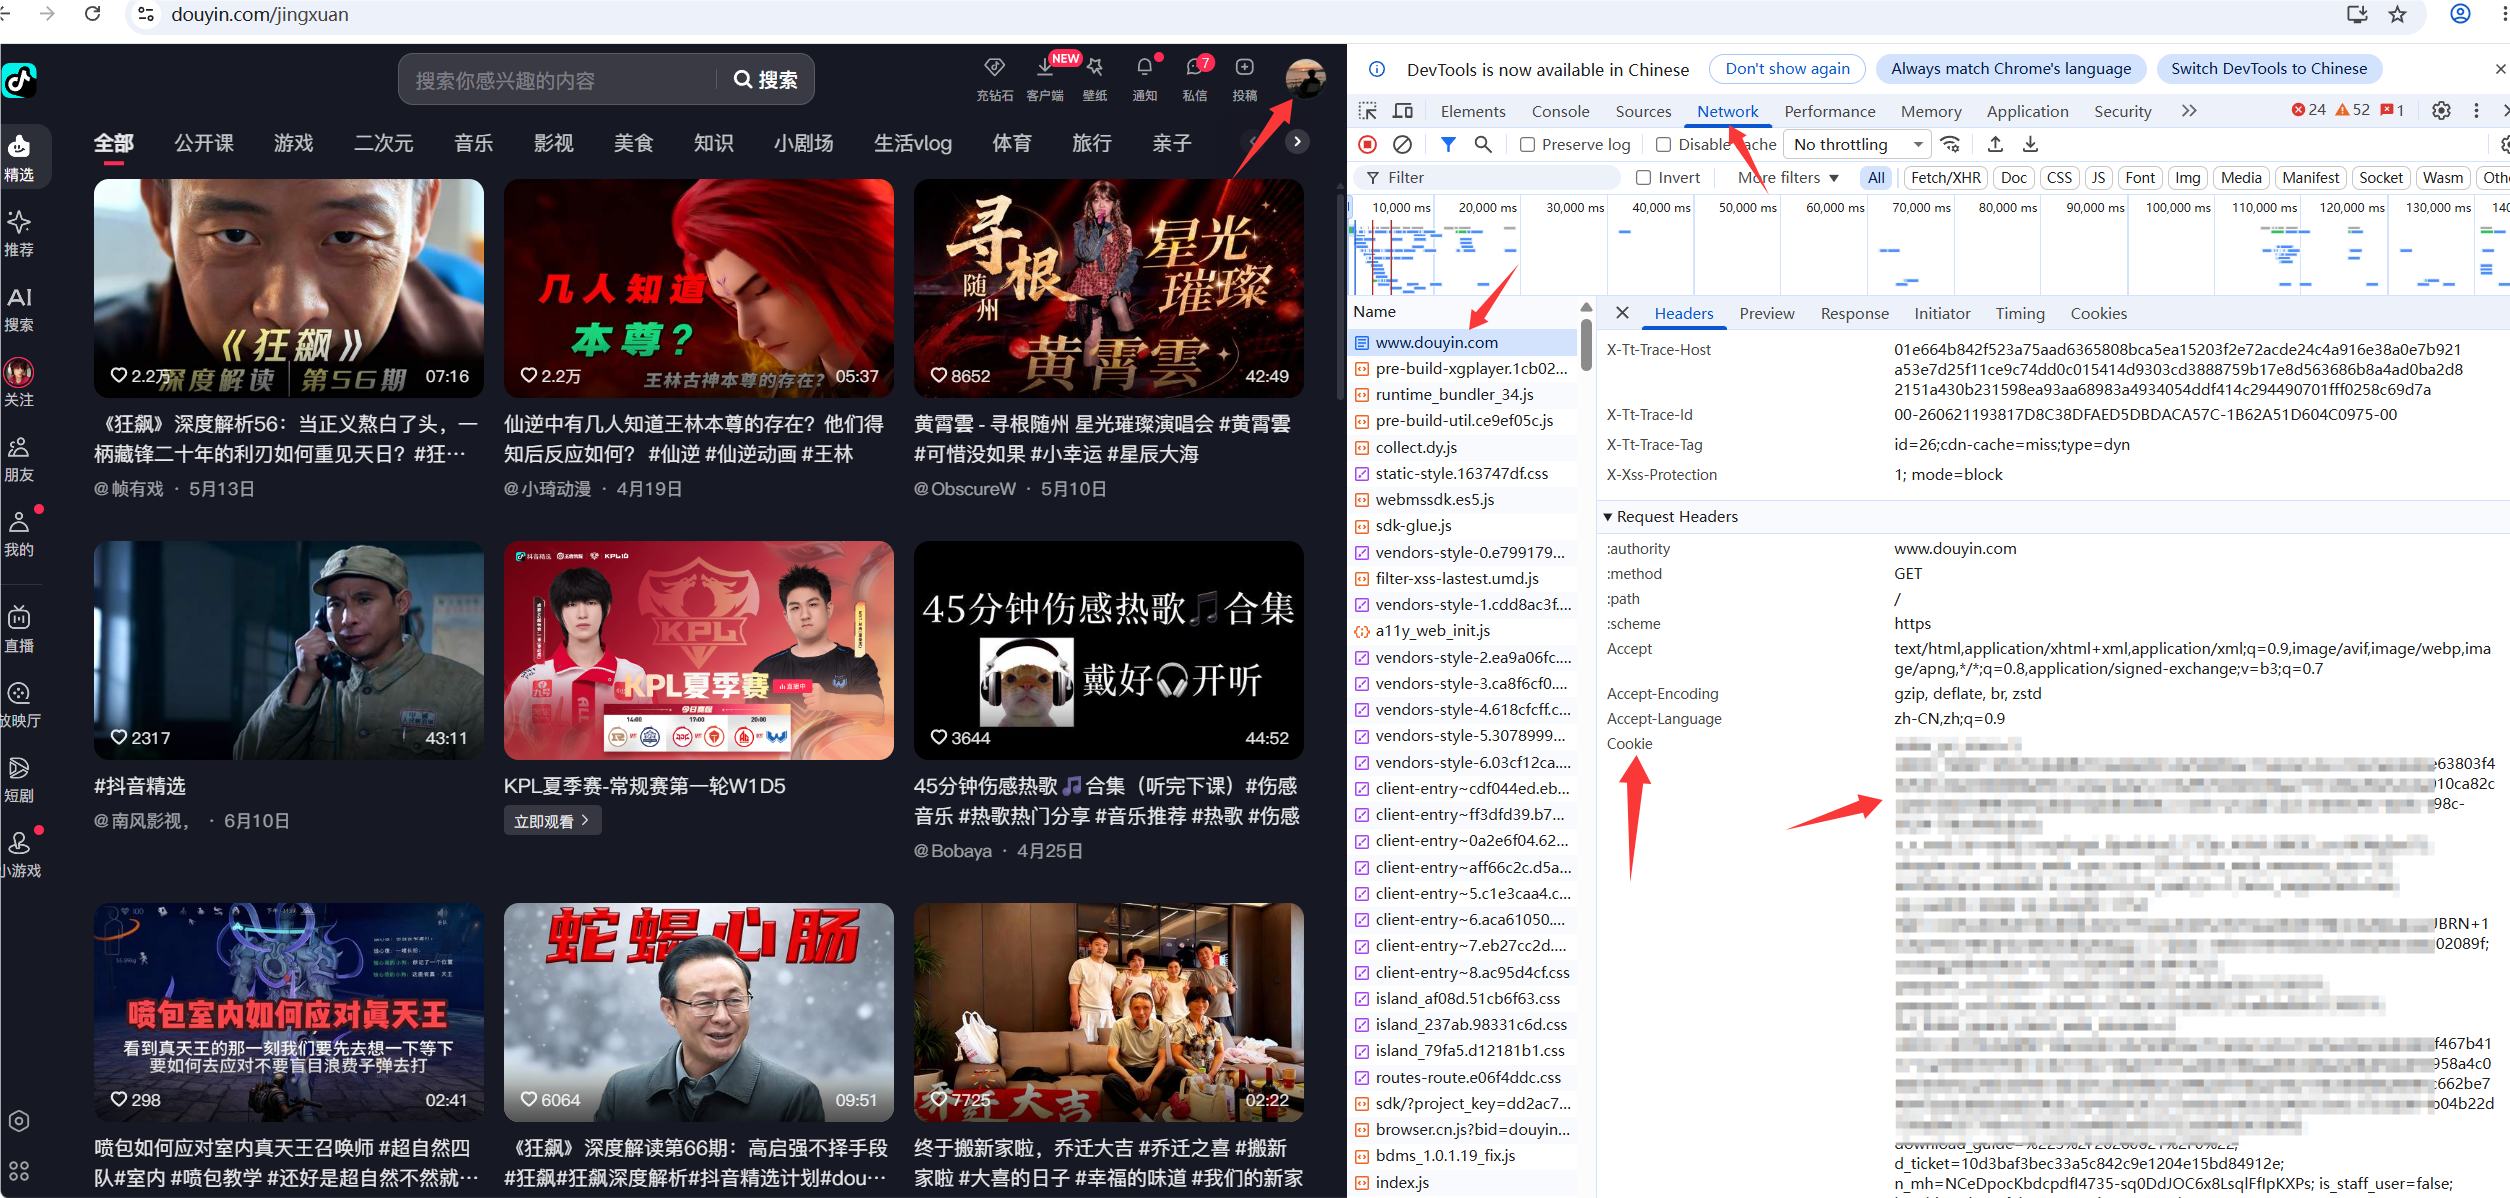This screenshot has height=1198, width=2510.
Task: Toggle the network filter funnel icon
Action: pos(1447,145)
